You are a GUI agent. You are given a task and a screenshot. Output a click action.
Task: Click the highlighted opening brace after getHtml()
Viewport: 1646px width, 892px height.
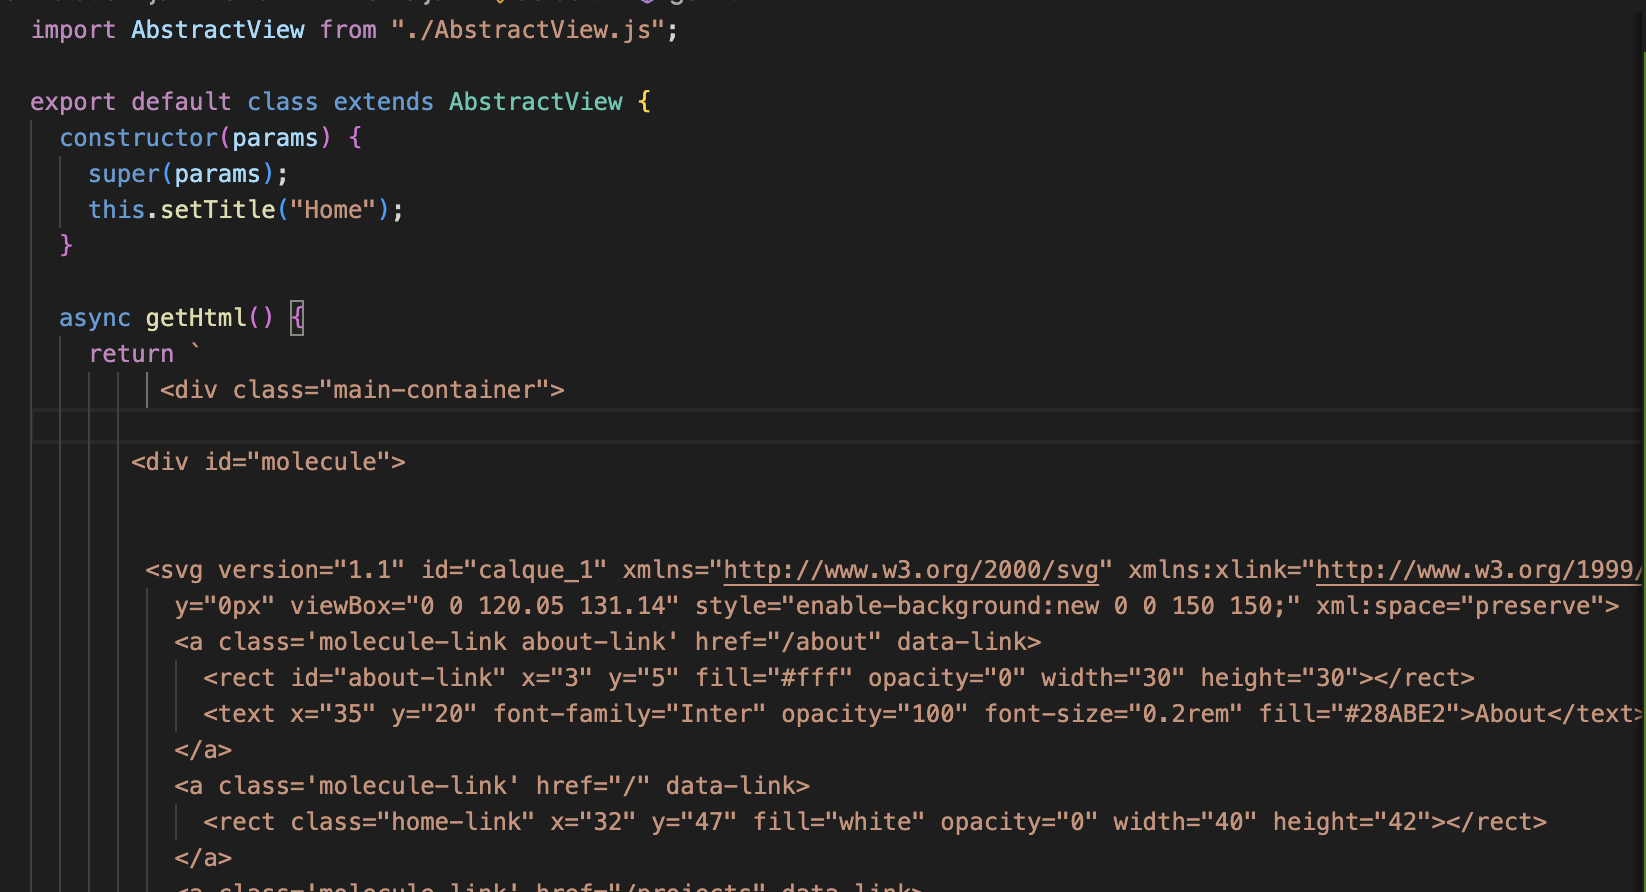pos(297,318)
